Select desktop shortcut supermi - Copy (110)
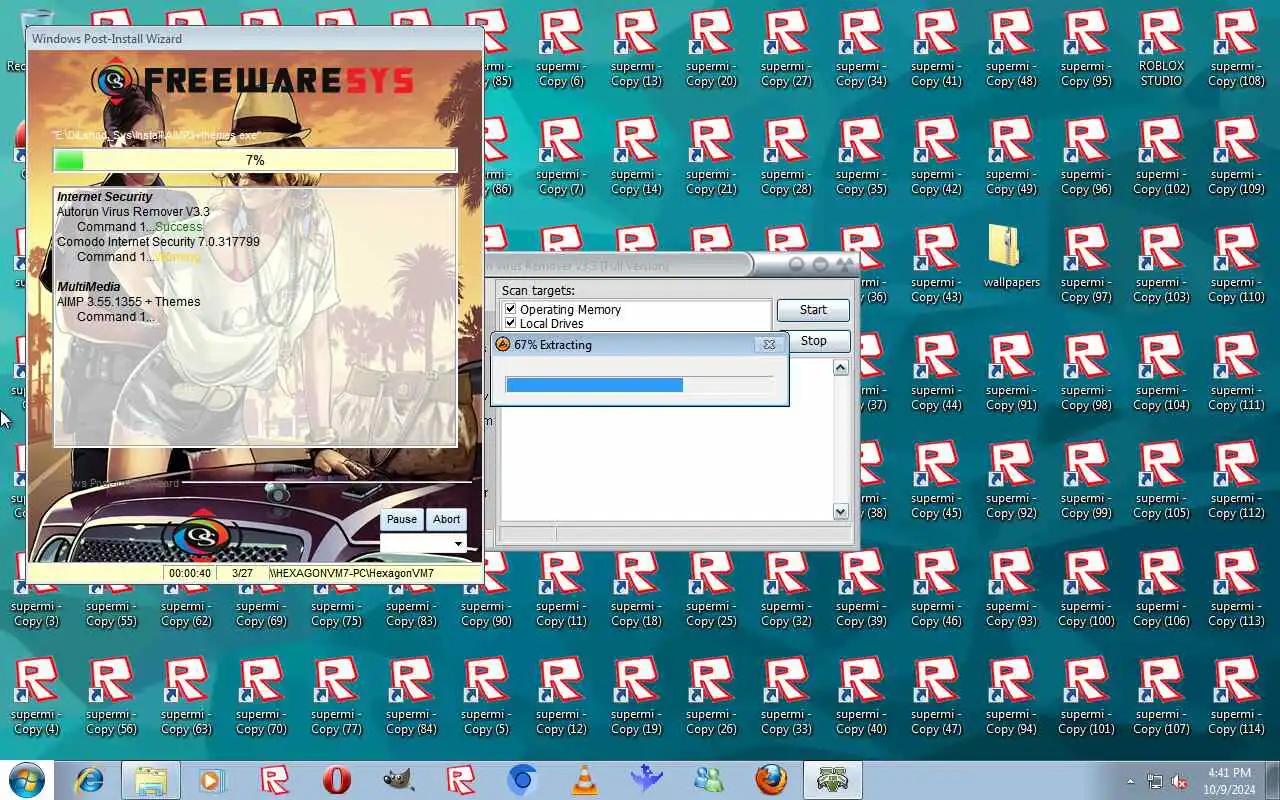This screenshot has height=800, width=1280. click(1236, 264)
